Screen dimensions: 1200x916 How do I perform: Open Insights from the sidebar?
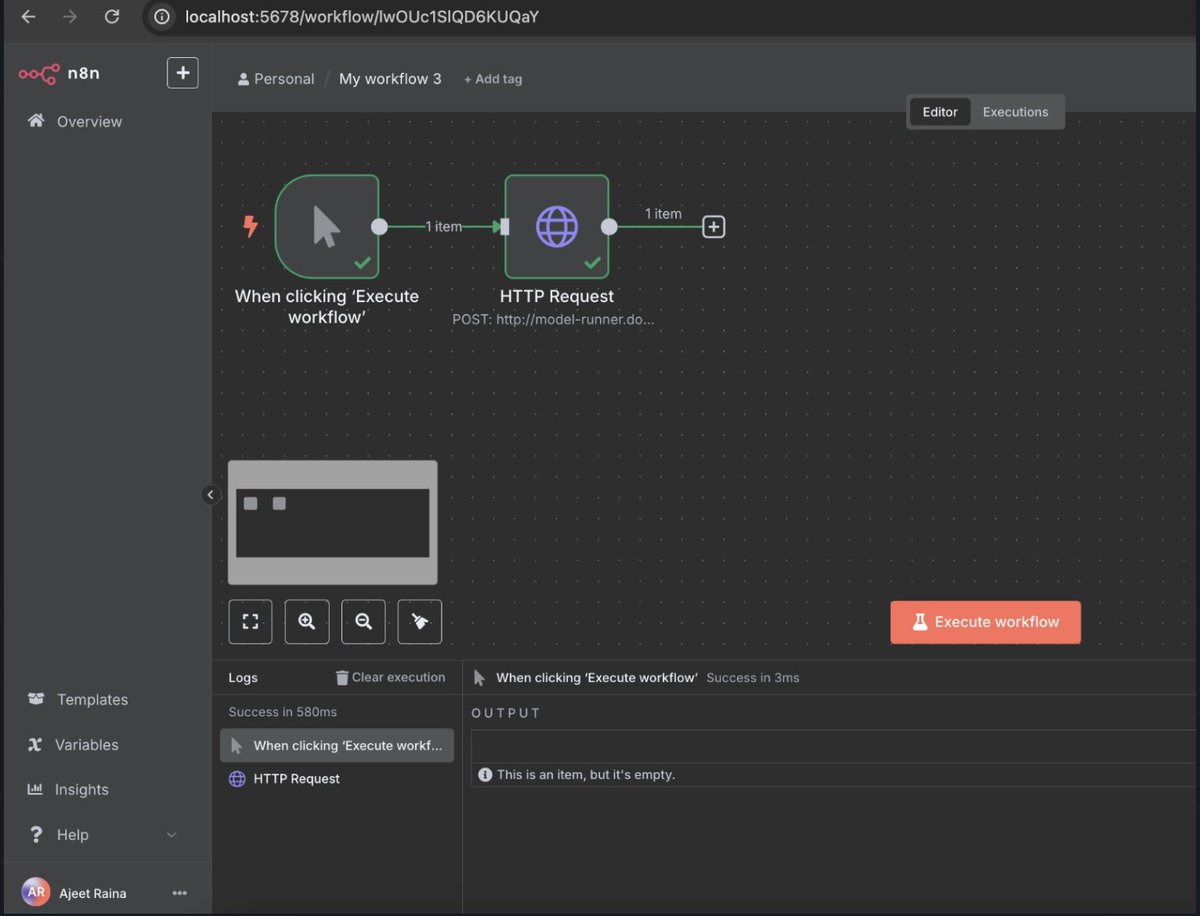[x=80, y=789]
